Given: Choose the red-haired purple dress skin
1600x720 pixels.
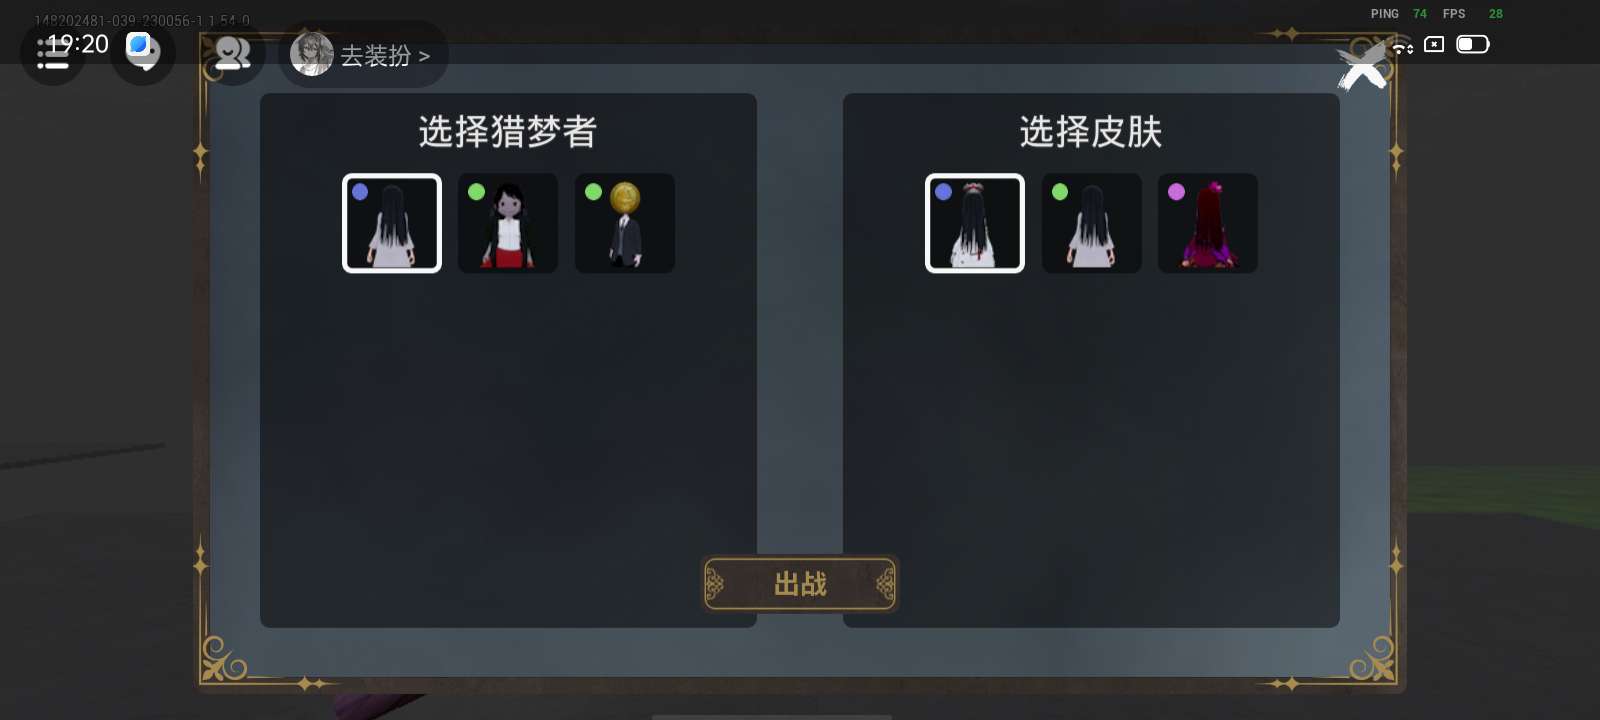Looking at the screenshot, I should [1208, 223].
